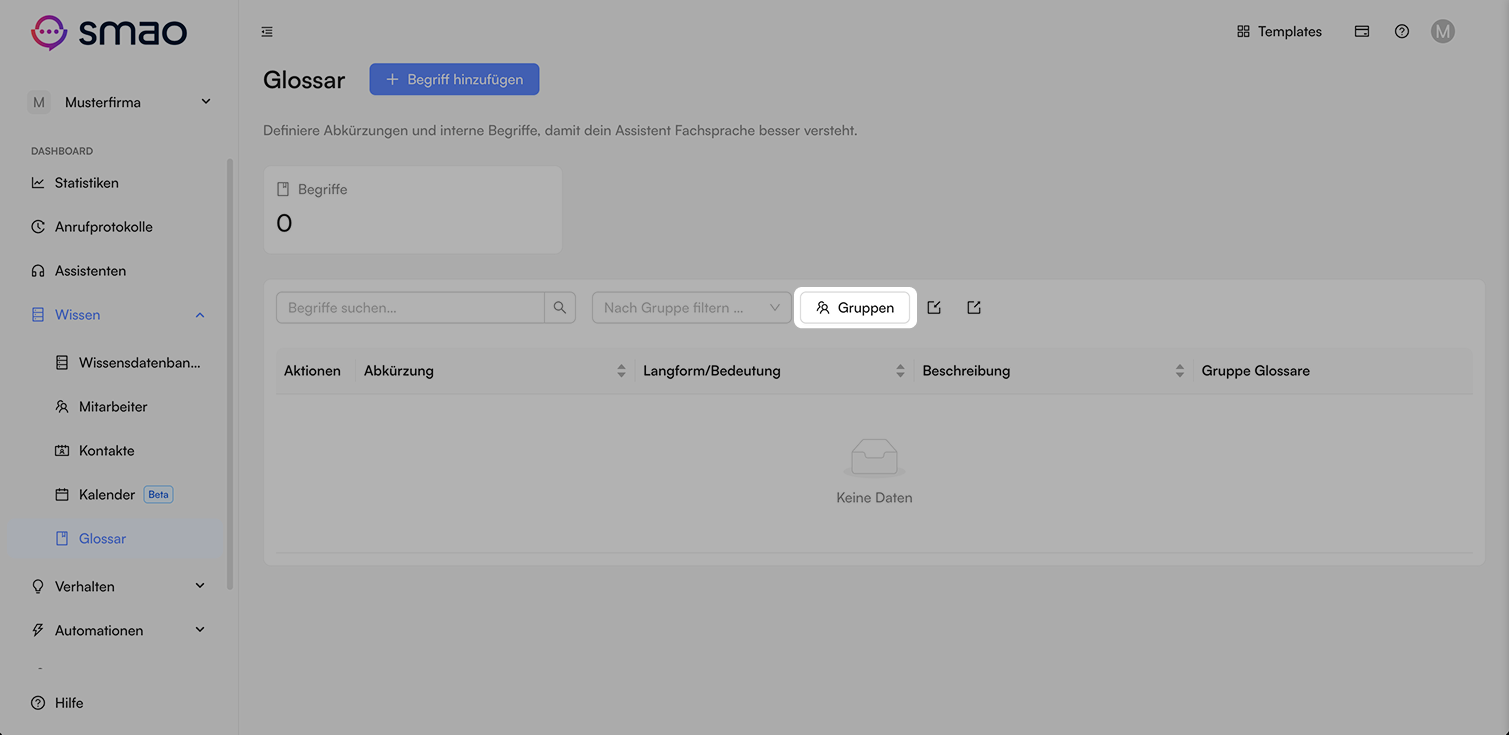Open the Nach Gruppe filtern dropdown

click(692, 308)
